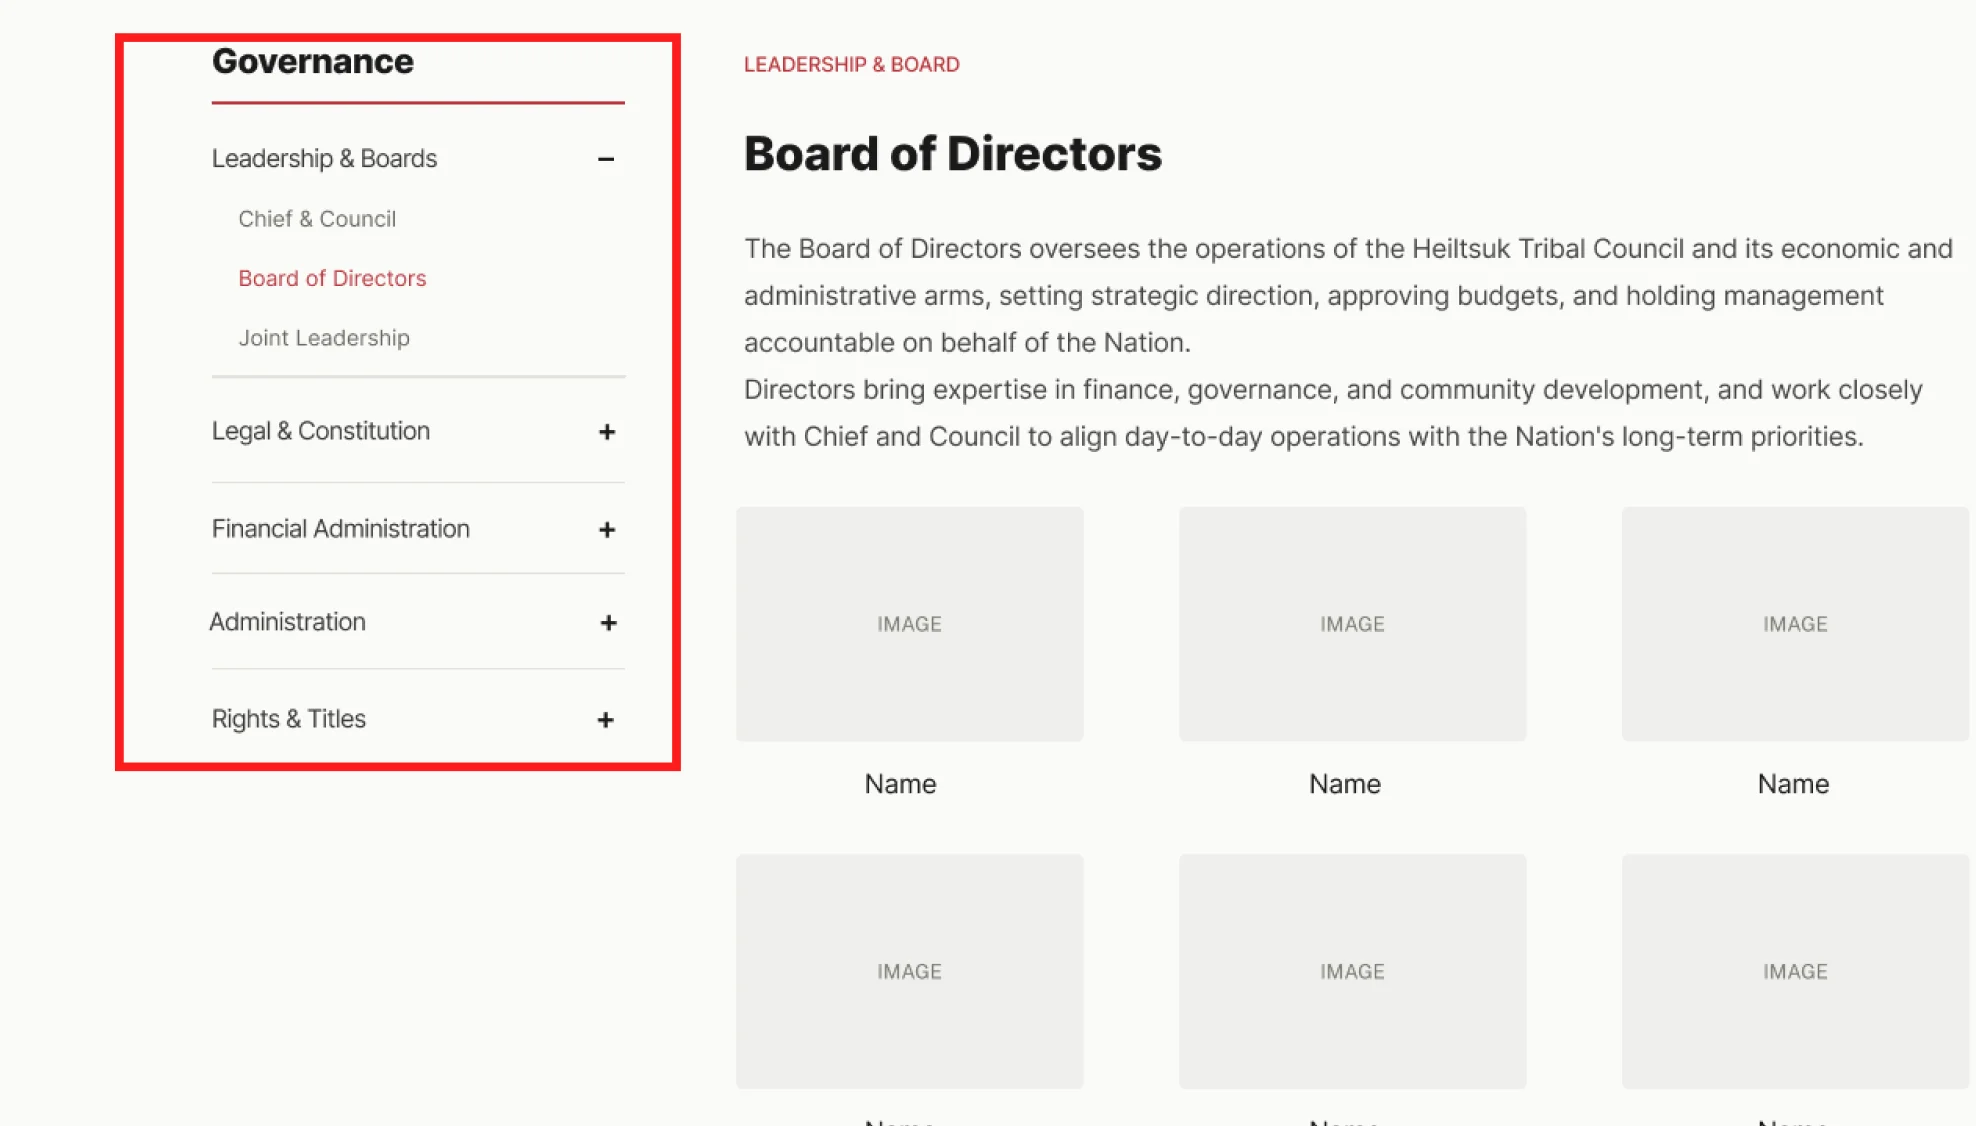Expand the Administration section plus icon
The image size is (1976, 1126).
608,623
